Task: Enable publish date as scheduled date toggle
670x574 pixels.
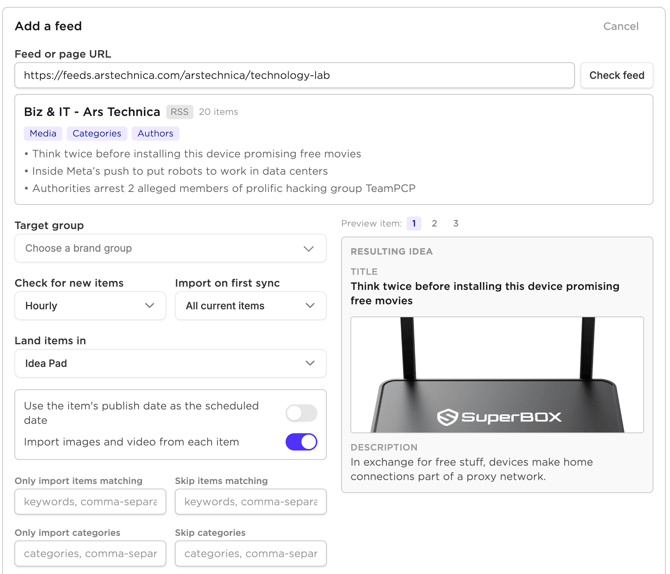Action: coord(301,413)
